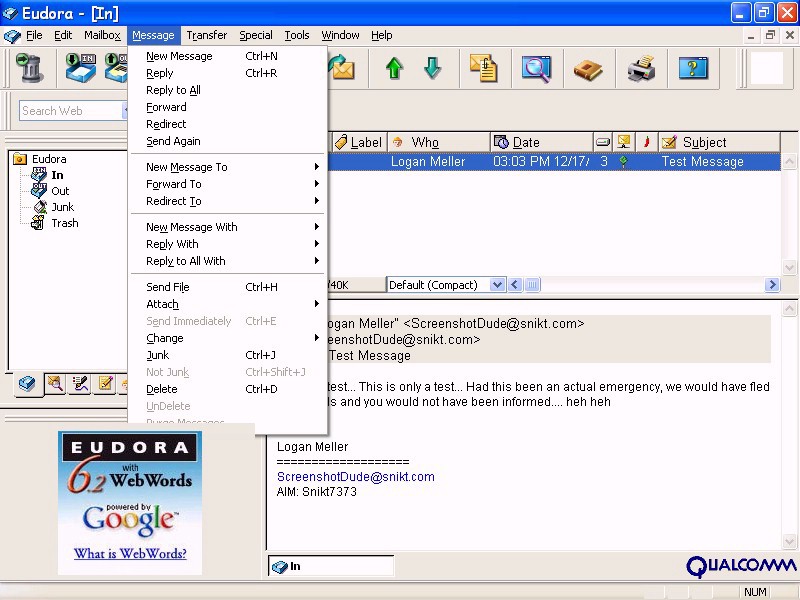
Task: Select the Test Message row from Logan Meller
Action: tap(555, 161)
